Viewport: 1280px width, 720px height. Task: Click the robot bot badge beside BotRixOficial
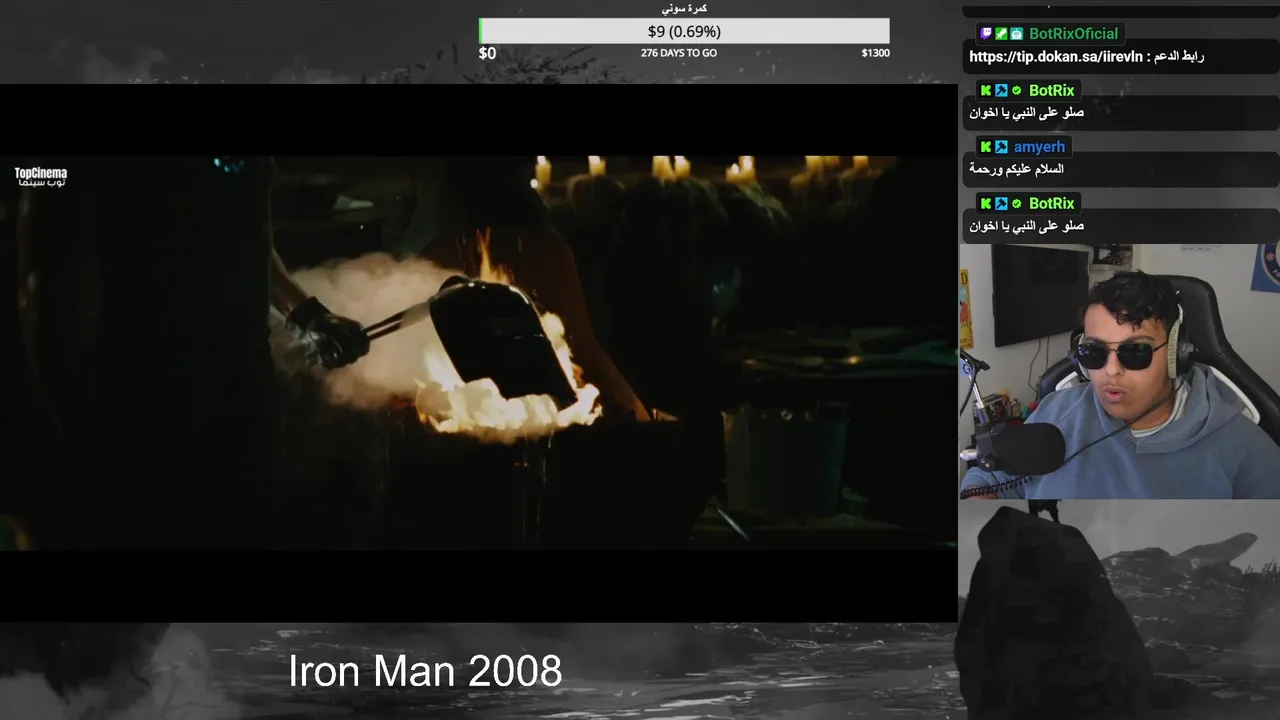(1016, 34)
